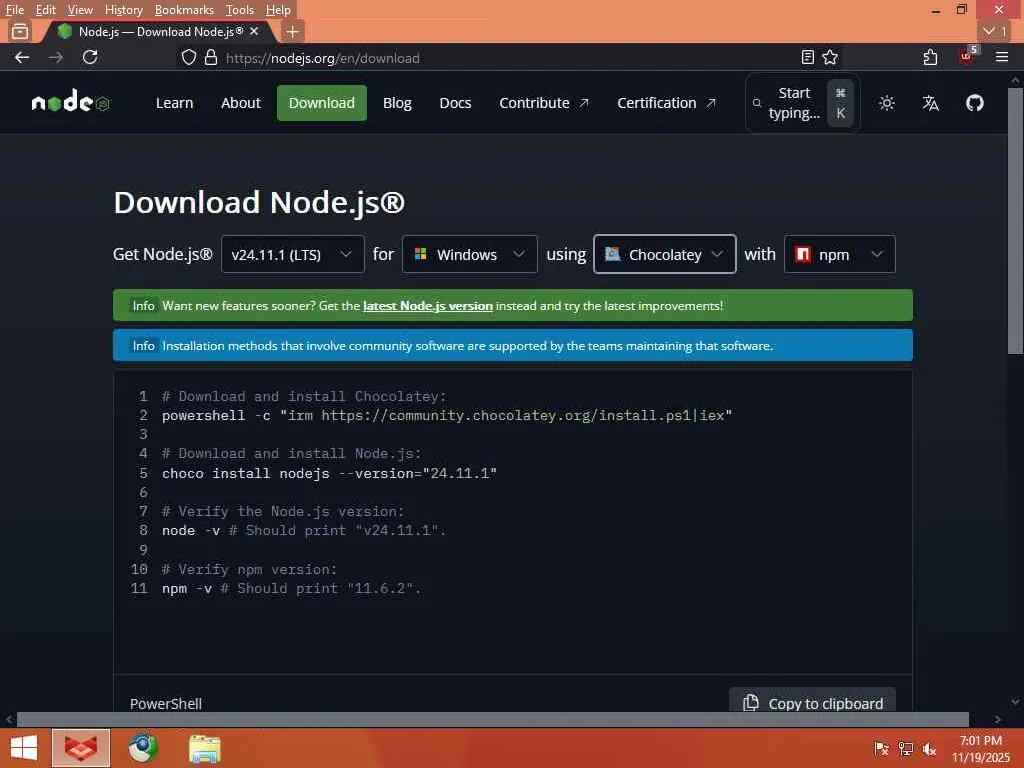Click the copy clipboard icon

point(751,703)
